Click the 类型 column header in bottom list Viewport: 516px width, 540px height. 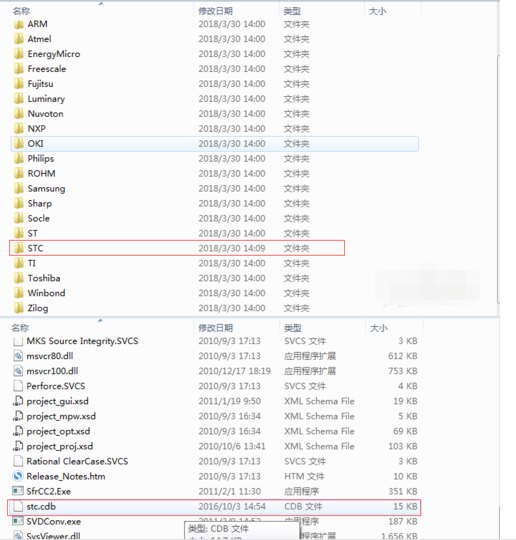coord(293,328)
